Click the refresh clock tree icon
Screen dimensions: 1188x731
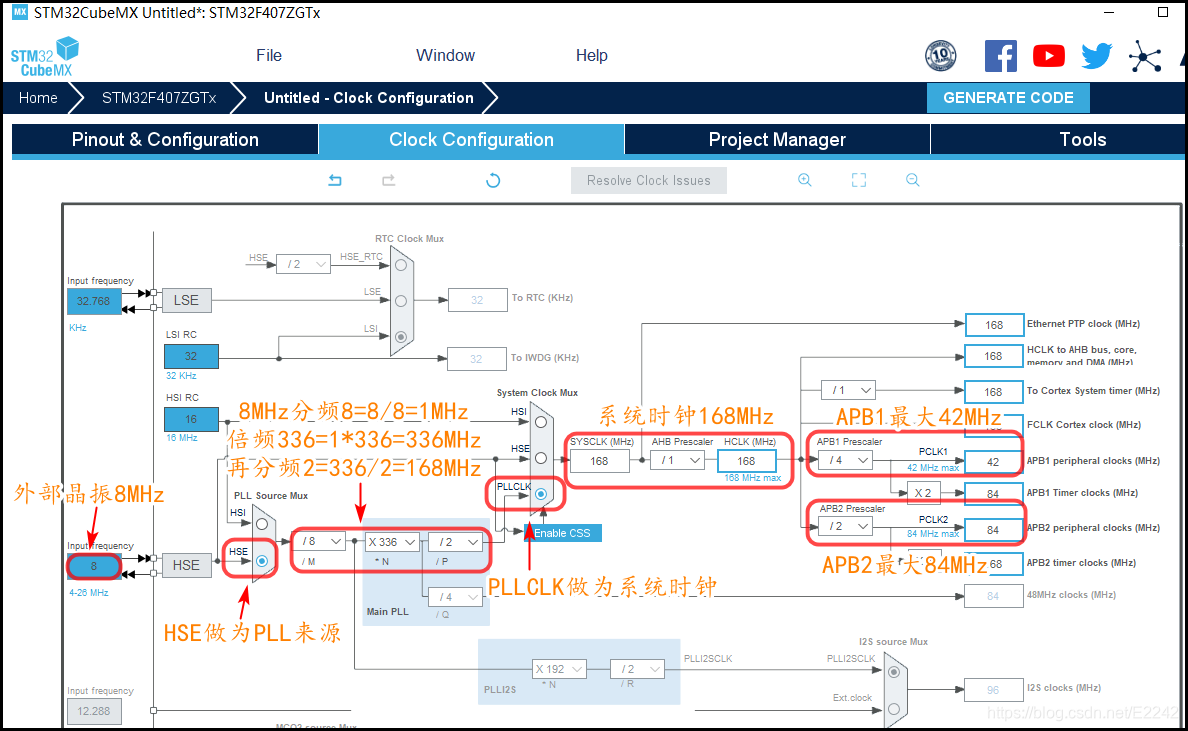tap(493, 180)
